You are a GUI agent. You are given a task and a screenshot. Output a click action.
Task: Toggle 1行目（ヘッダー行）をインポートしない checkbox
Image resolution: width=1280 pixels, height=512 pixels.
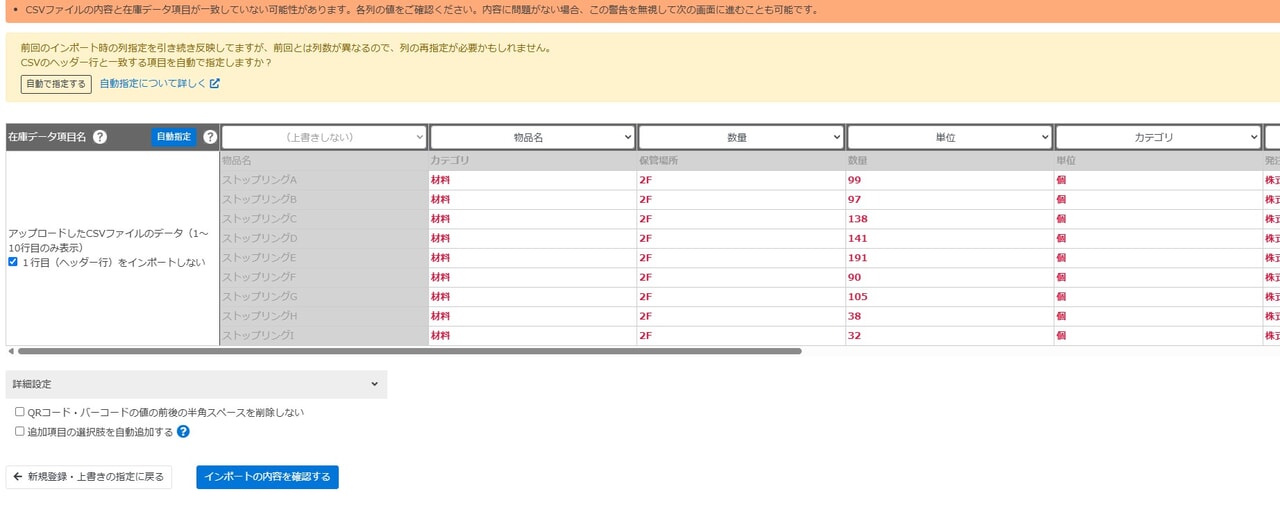(x=13, y=262)
